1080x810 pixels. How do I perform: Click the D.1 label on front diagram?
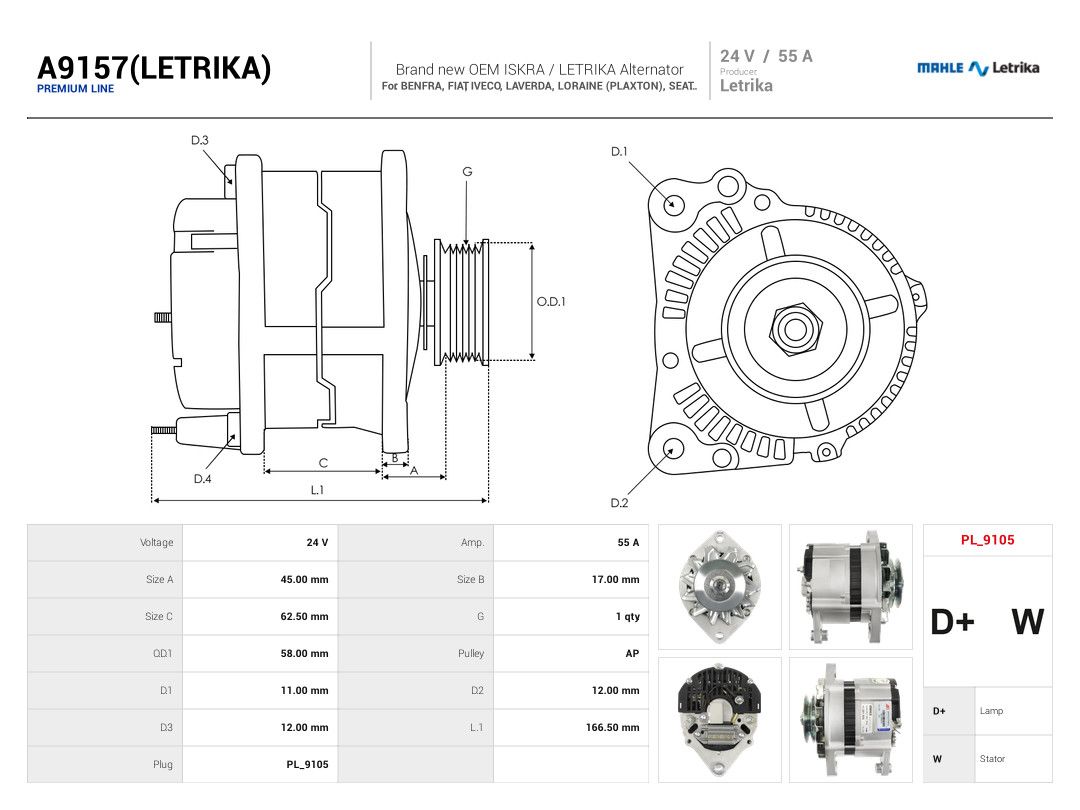click(x=619, y=152)
